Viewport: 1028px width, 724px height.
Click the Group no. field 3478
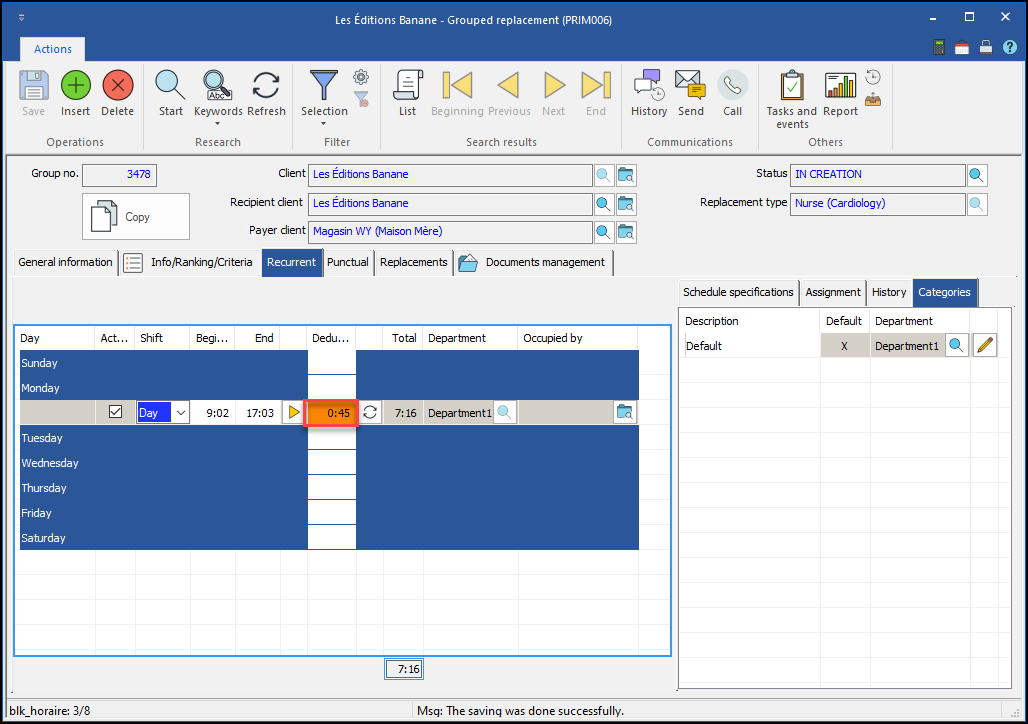click(119, 174)
